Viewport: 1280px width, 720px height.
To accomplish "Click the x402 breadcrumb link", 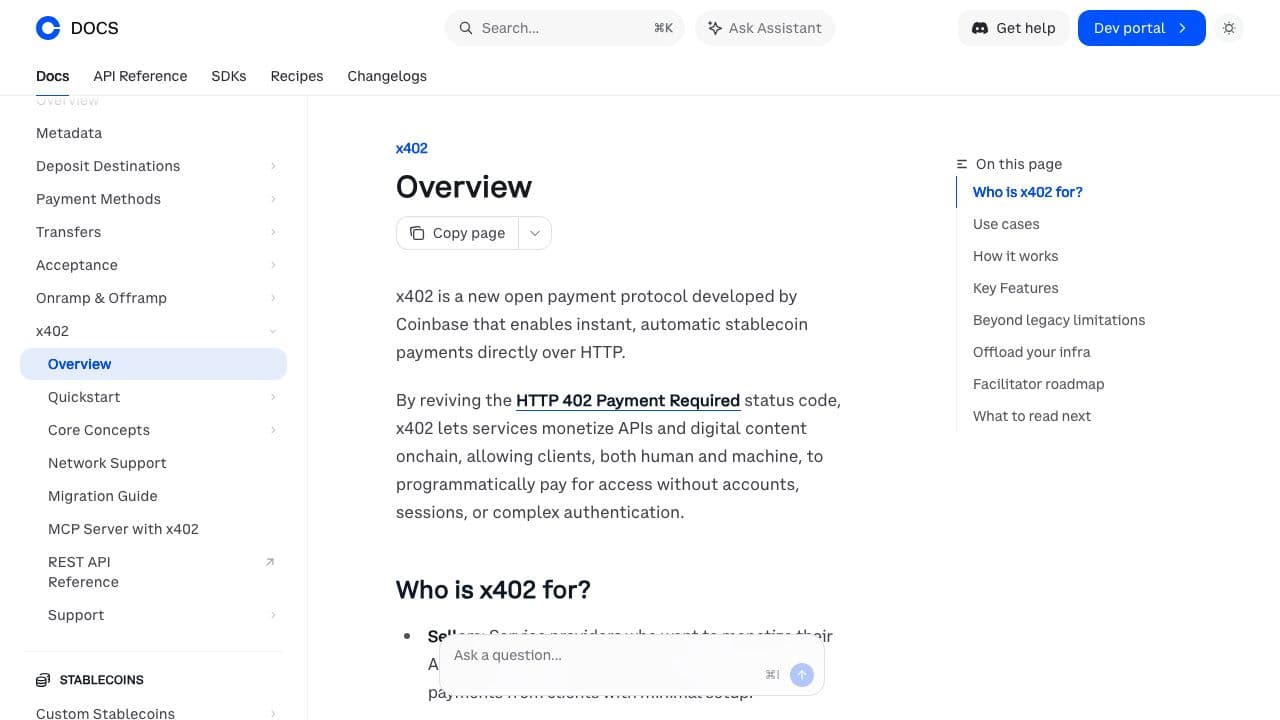I will pos(412,148).
